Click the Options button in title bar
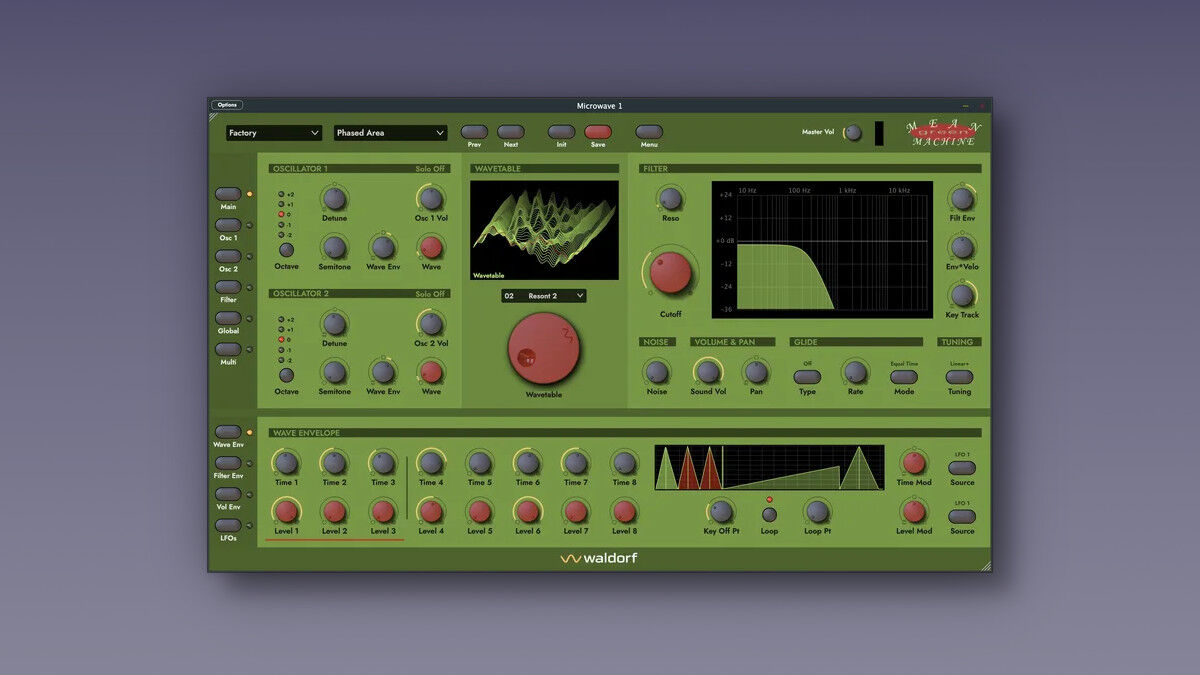Image resolution: width=1200 pixels, height=675 pixels. pyautogui.click(x=227, y=105)
